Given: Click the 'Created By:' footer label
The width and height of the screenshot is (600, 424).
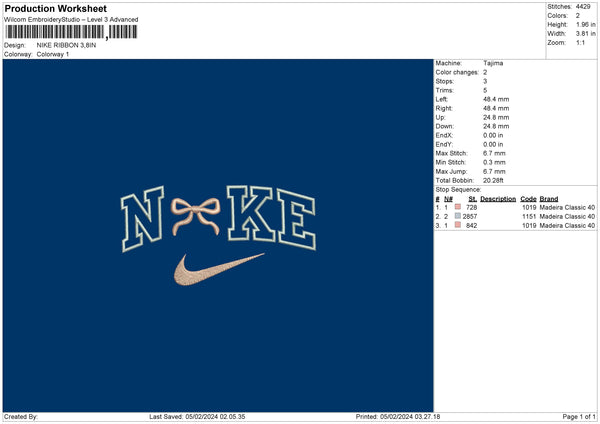Looking at the screenshot, I should (x=21, y=417).
